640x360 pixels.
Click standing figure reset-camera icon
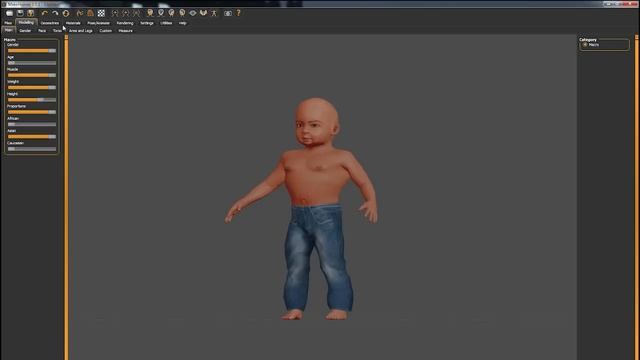(214, 13)
